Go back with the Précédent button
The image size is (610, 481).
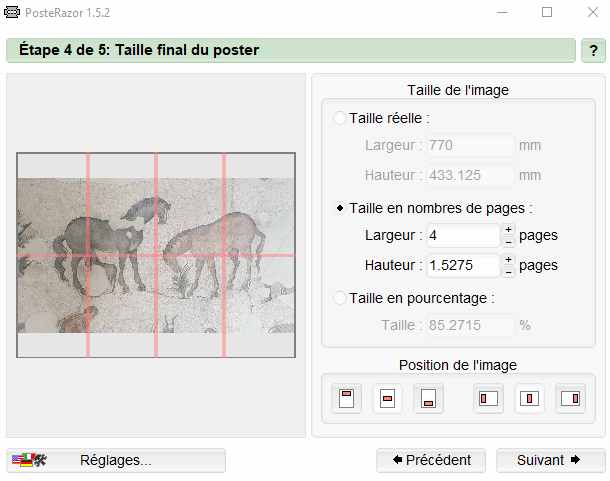click(431, 460)
